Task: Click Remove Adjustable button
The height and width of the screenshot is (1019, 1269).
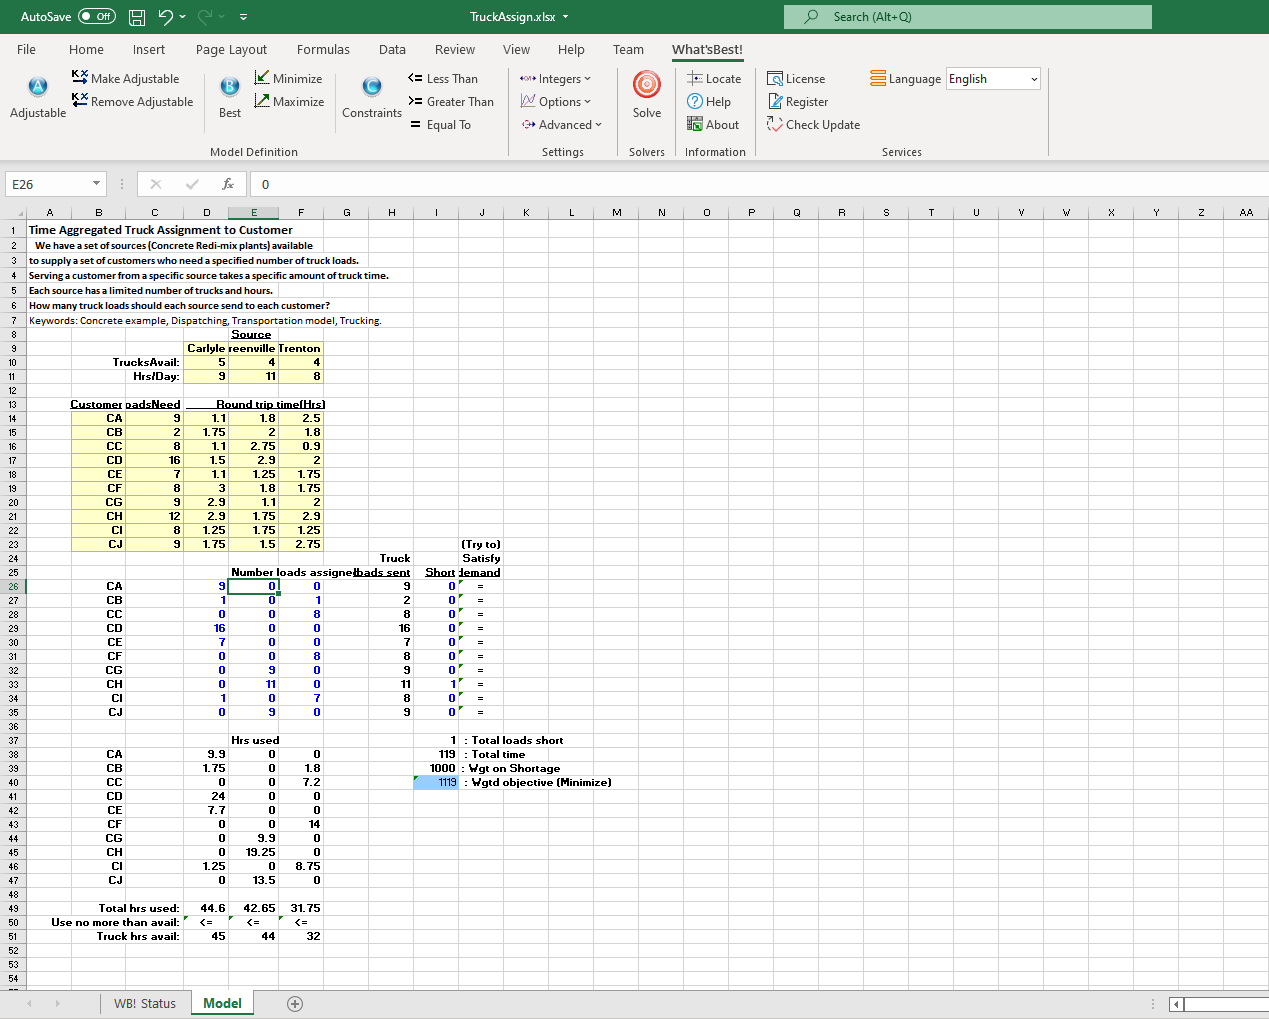Action: (132, 101)
